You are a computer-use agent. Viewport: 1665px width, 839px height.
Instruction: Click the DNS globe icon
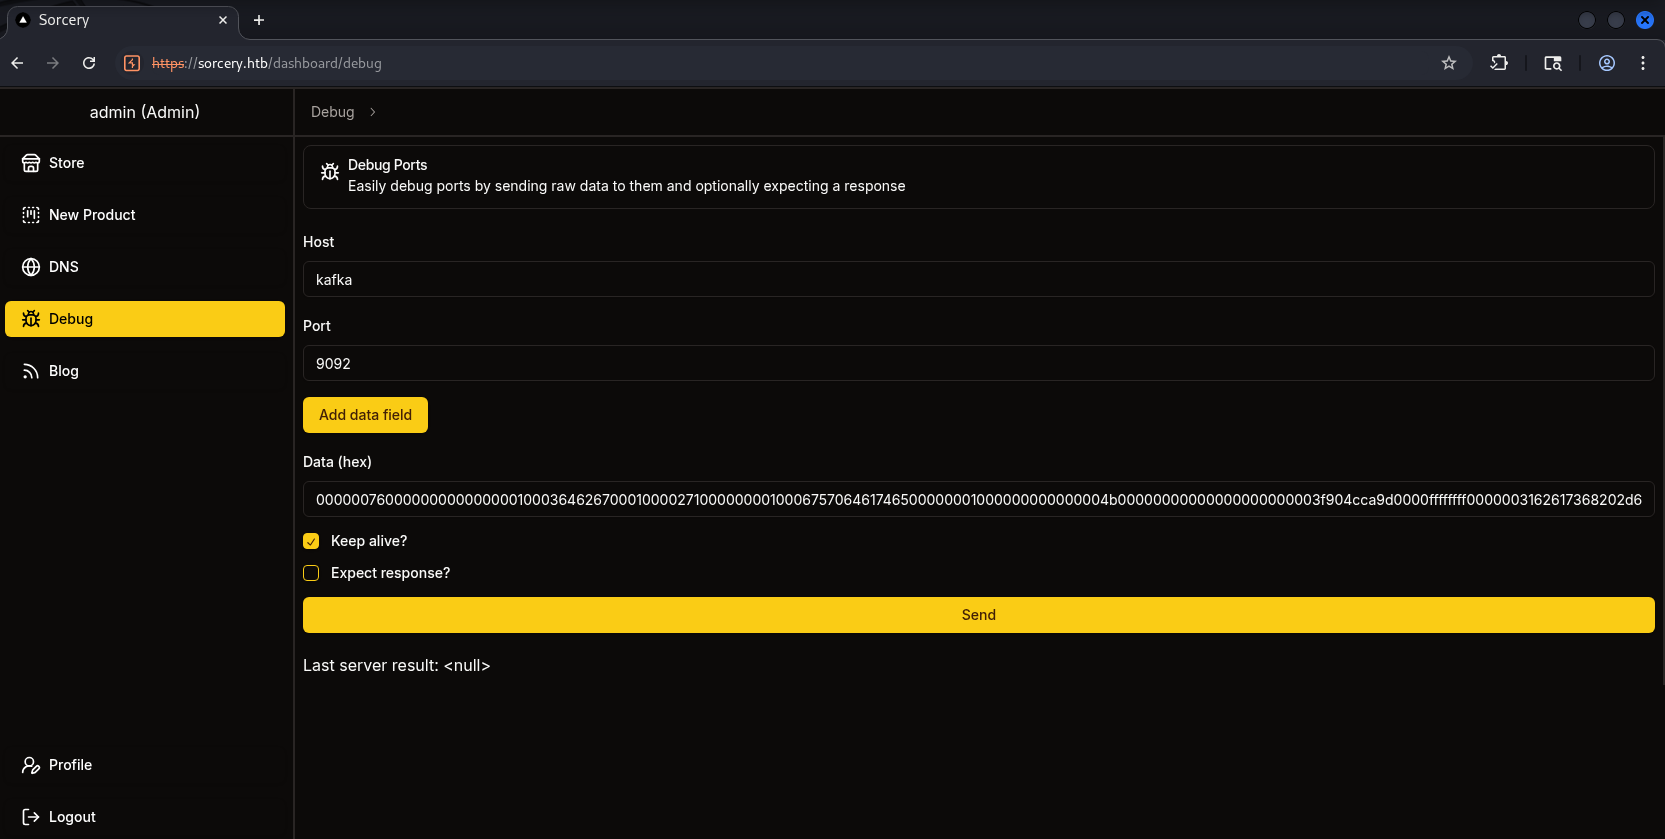(31, 267)
